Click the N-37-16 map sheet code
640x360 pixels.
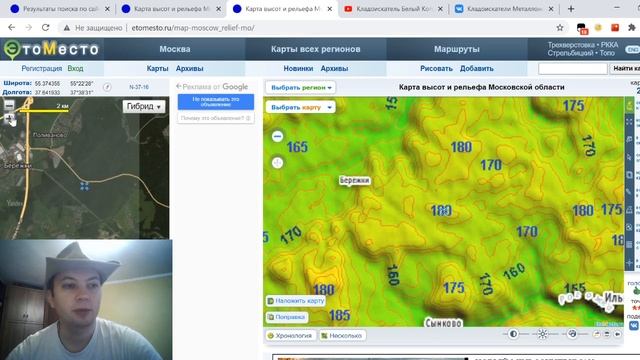pos(139,87)
